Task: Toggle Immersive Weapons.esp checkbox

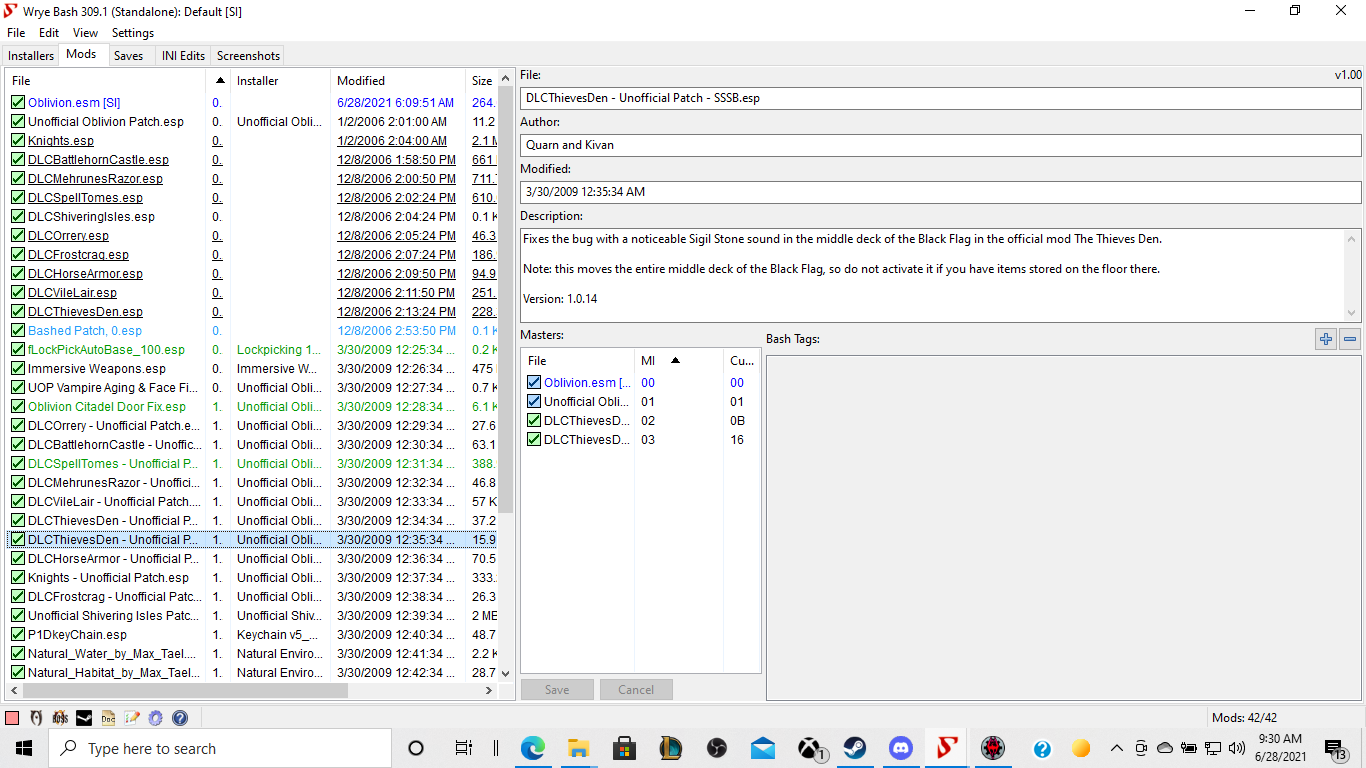Action: point(18,368)
